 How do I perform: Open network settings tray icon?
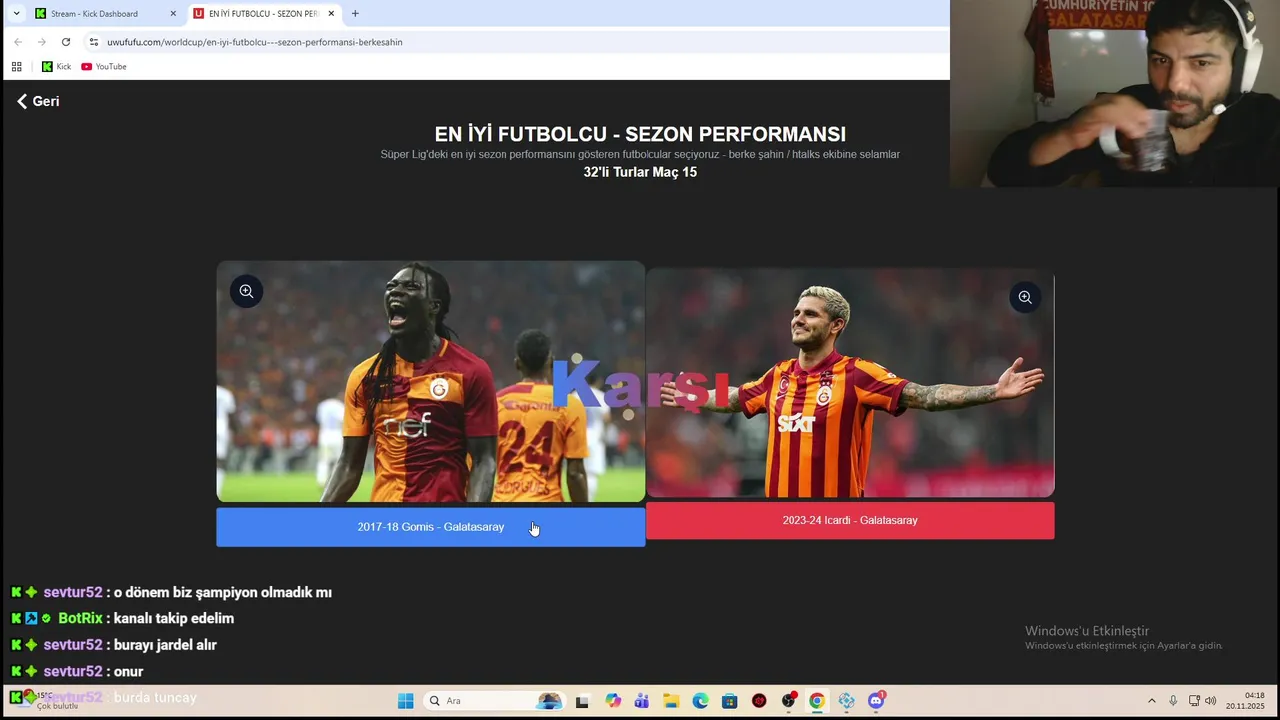[1194, 701]
